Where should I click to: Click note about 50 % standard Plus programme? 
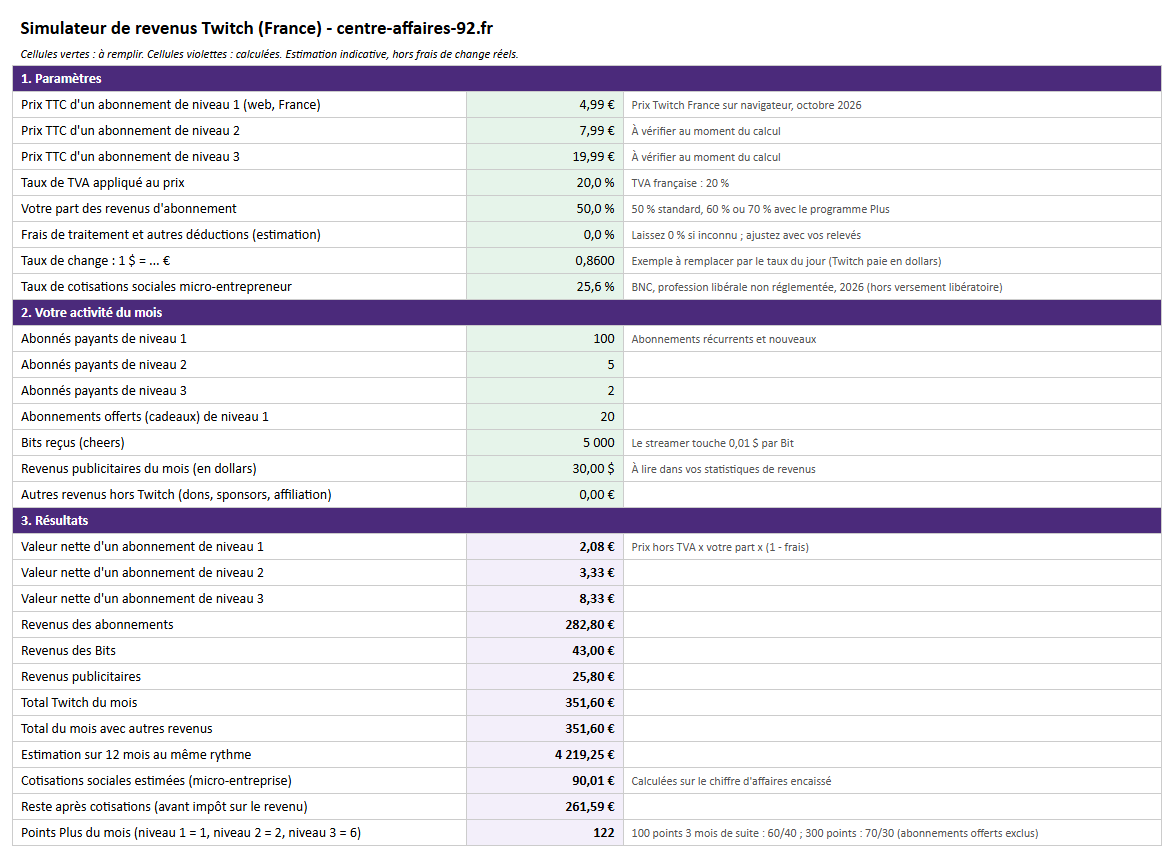point(761,209)
